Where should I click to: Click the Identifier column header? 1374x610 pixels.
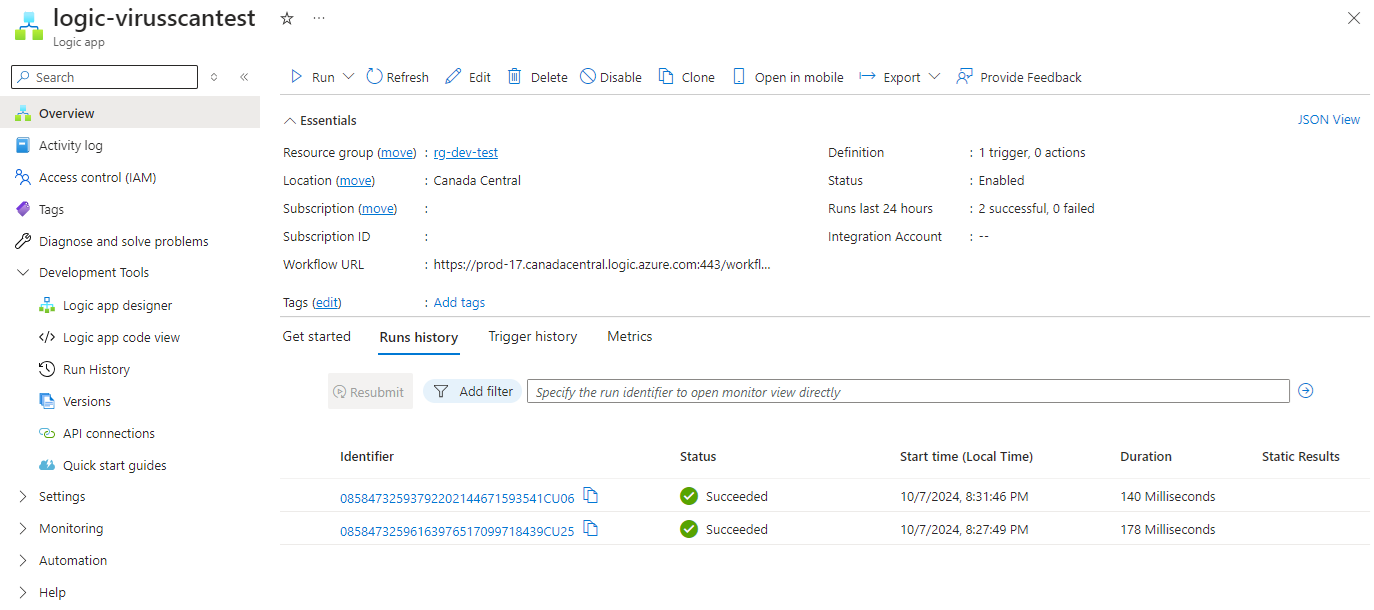point(367,456)
